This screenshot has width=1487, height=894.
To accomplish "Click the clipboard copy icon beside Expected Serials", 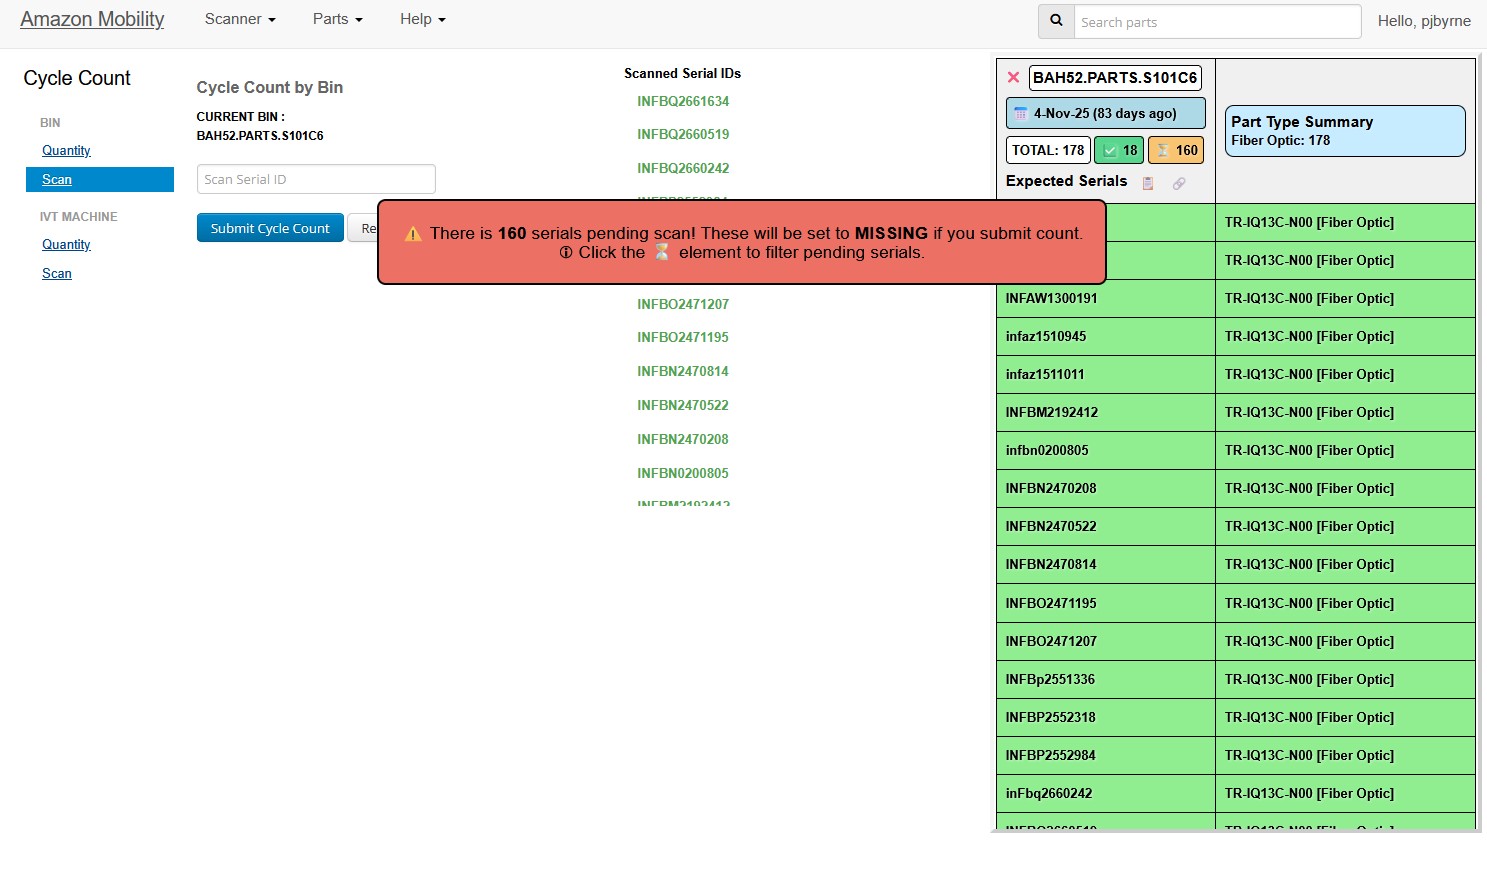I will pos(1148,182).
